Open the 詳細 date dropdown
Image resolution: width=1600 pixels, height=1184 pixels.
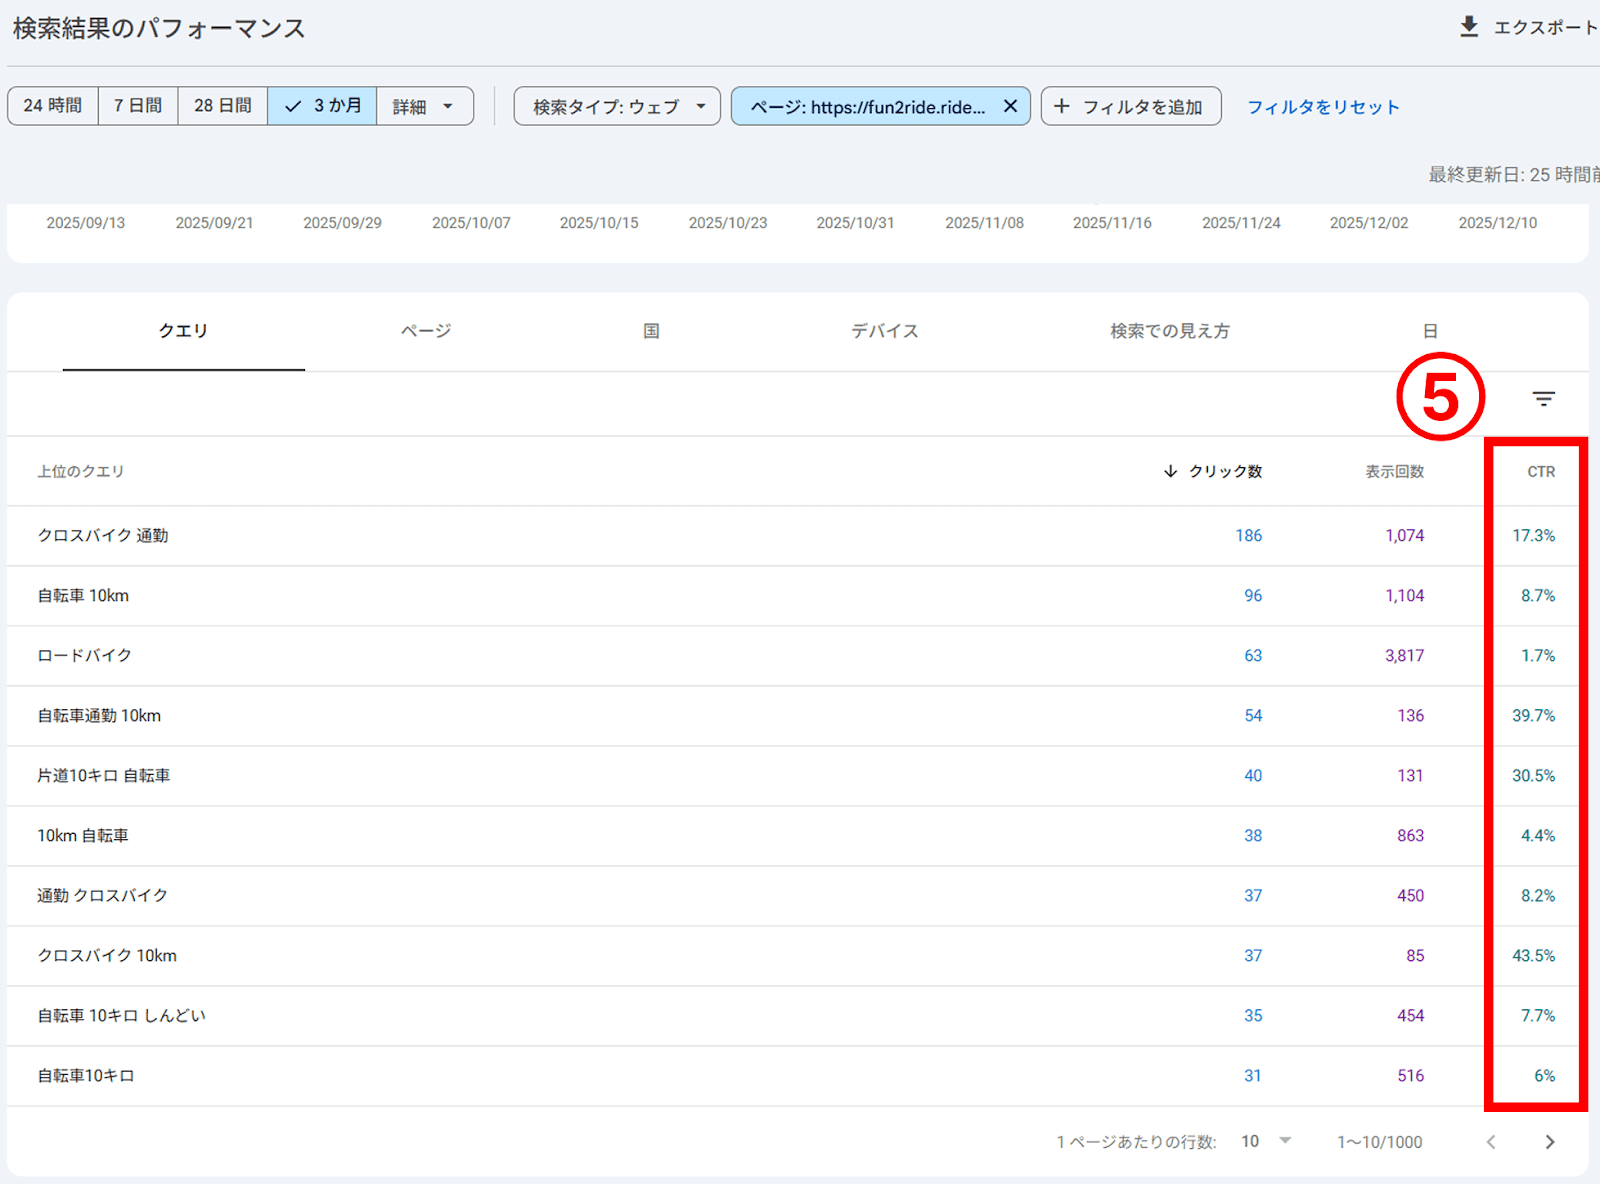coord(424,105)
